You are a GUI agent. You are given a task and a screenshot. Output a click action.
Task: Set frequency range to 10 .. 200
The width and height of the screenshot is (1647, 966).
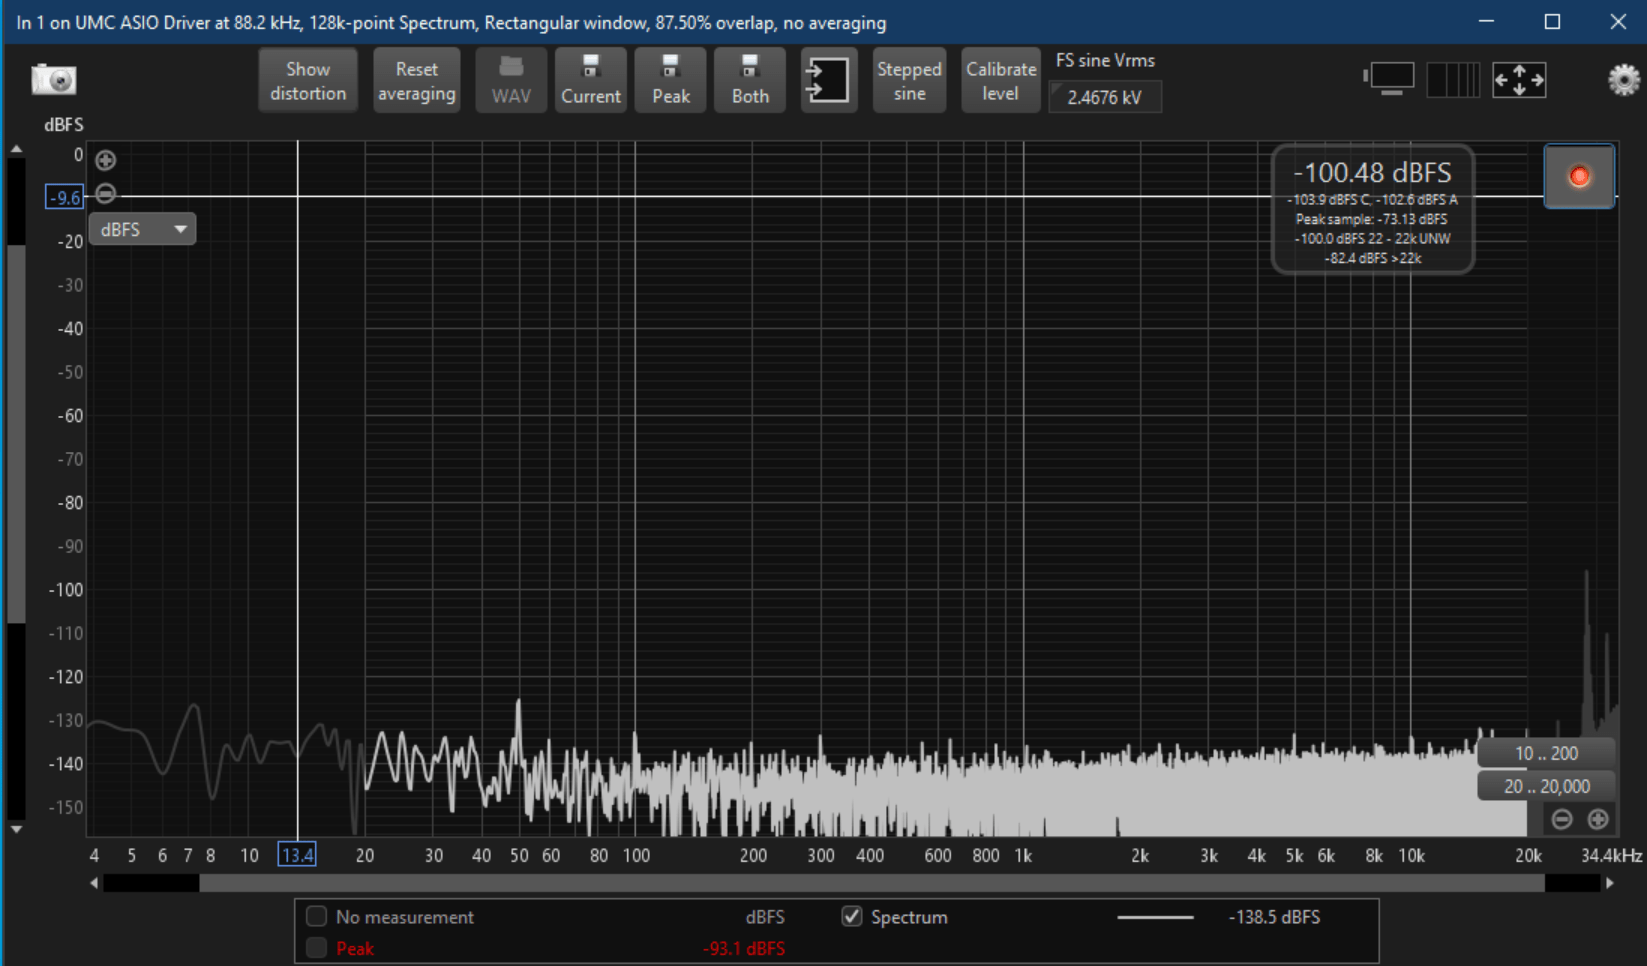1546,753
